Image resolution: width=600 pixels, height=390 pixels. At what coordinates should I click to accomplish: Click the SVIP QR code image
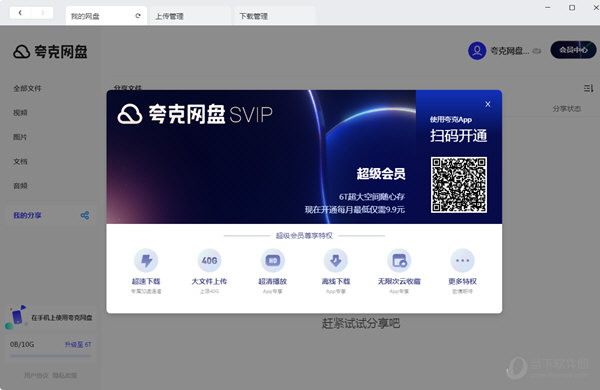(x=458, y=185)
